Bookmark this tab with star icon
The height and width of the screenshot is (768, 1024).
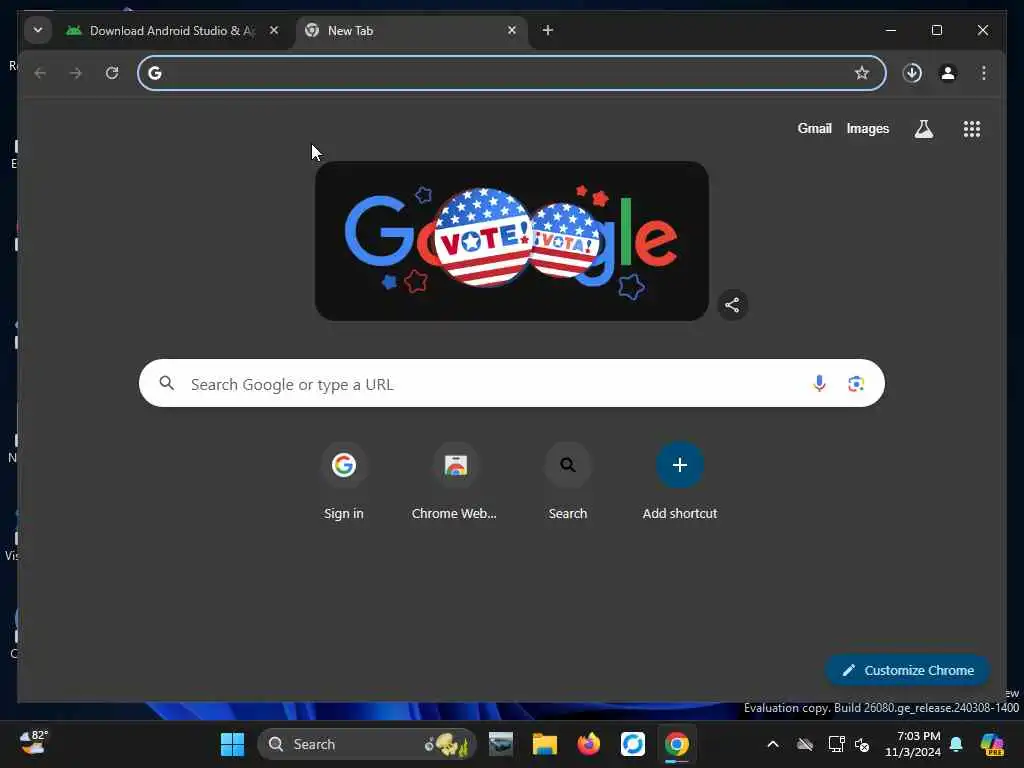pyautogui.click(x=862, y=73)
